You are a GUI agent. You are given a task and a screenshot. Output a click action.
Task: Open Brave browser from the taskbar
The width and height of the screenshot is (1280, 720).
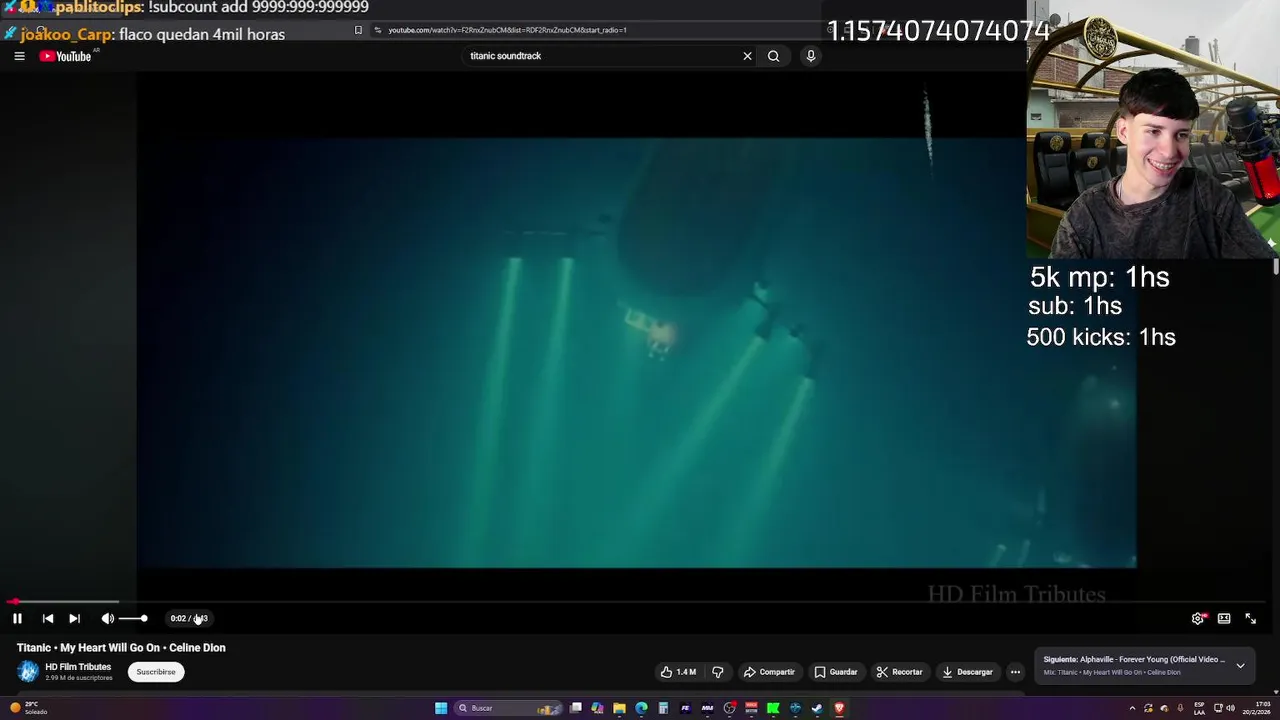point(839,708)
